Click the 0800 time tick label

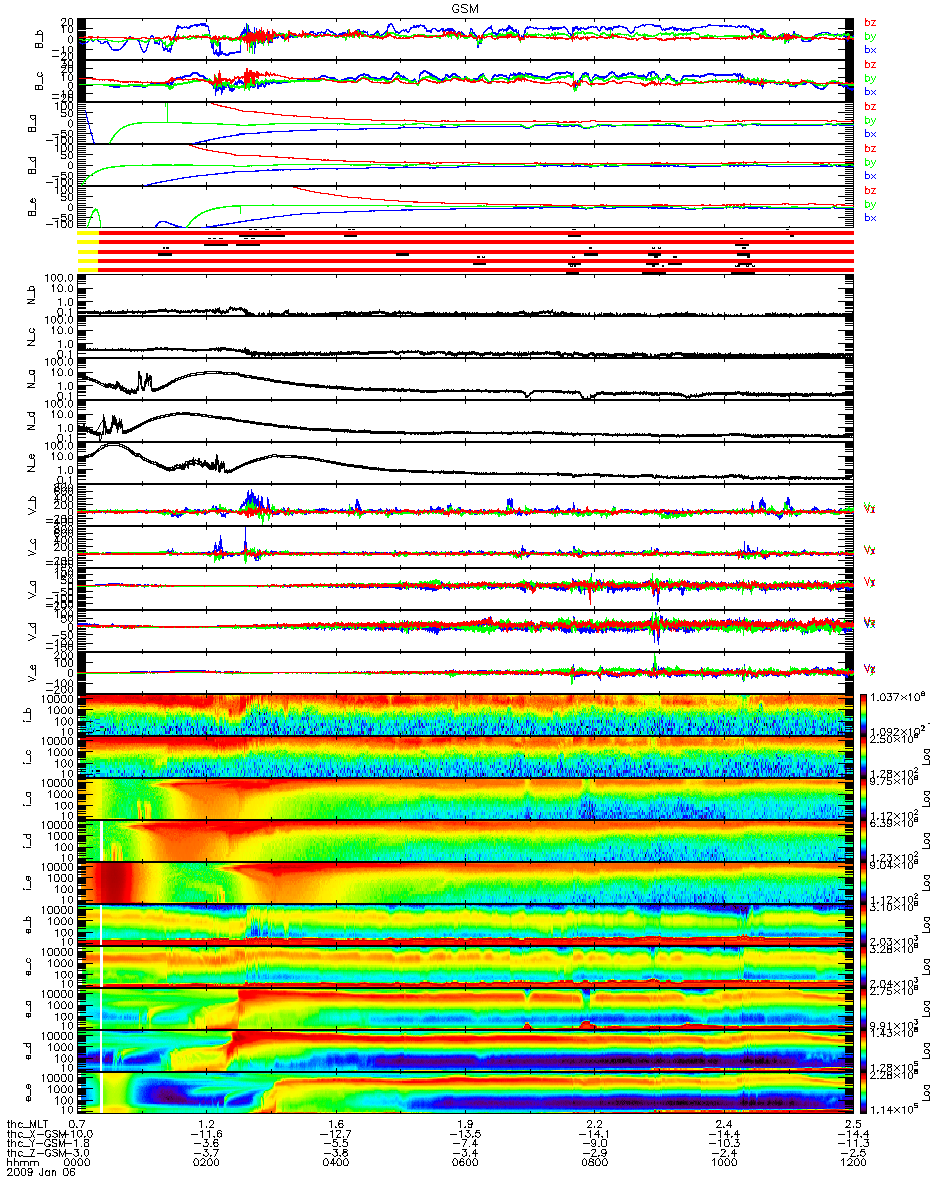point(594,1162)
